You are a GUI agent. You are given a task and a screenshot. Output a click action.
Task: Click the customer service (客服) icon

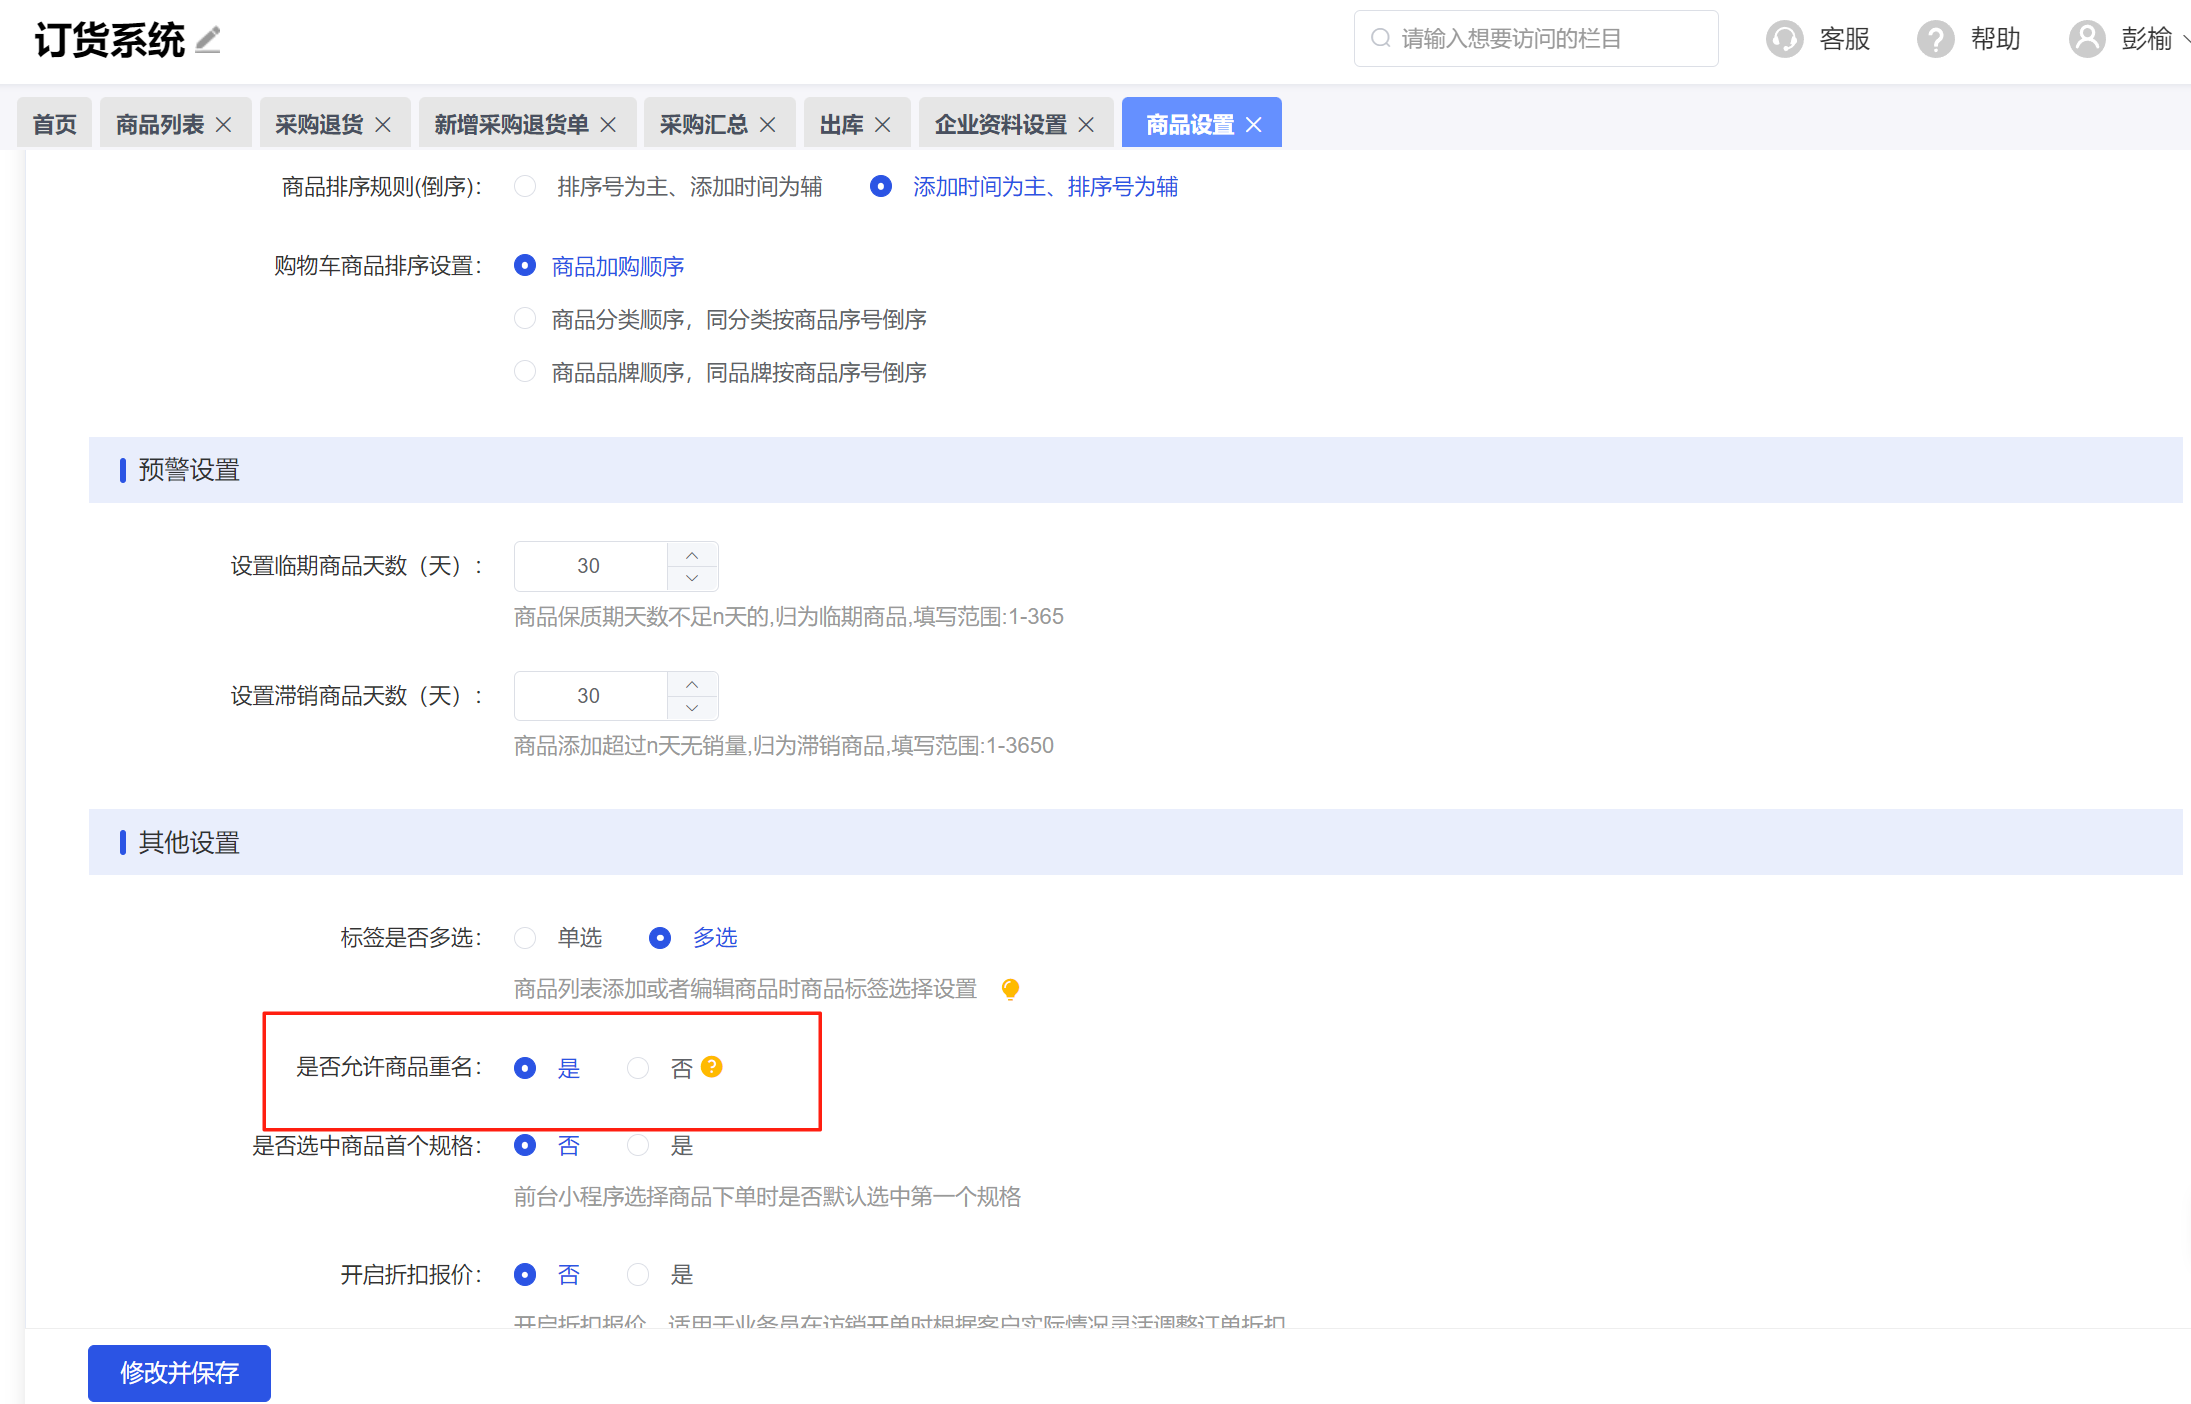[1784, 38]
